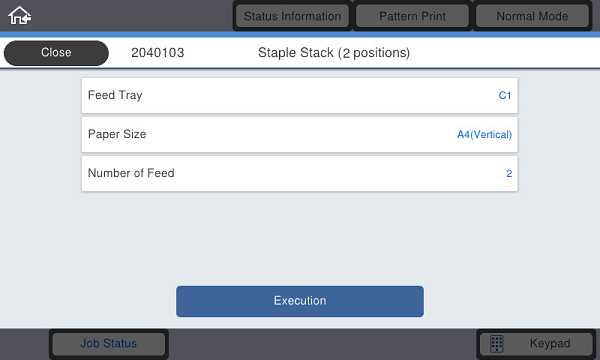
Task: Change the Paper Size setting
Action: pos(300,134)
